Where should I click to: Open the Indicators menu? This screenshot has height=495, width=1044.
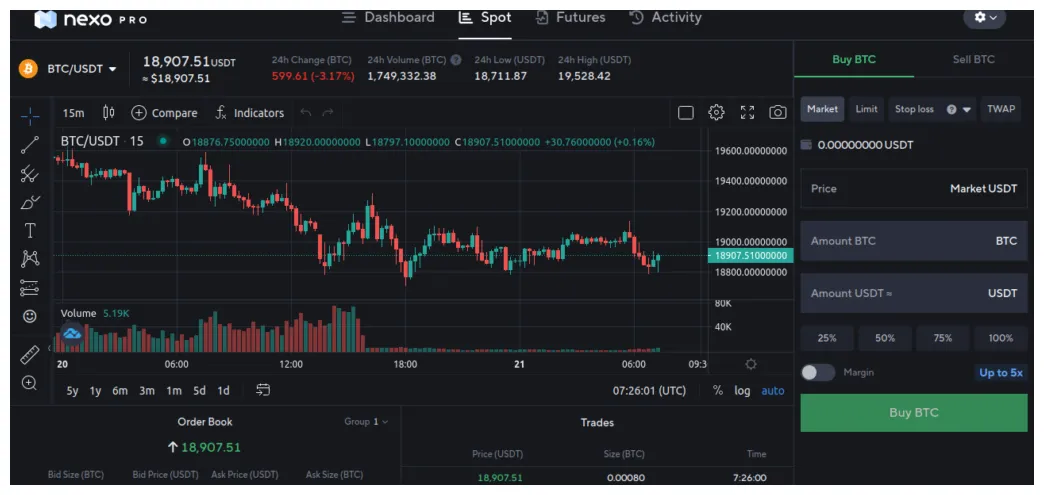pyautogui.click(x=250, y=113)
